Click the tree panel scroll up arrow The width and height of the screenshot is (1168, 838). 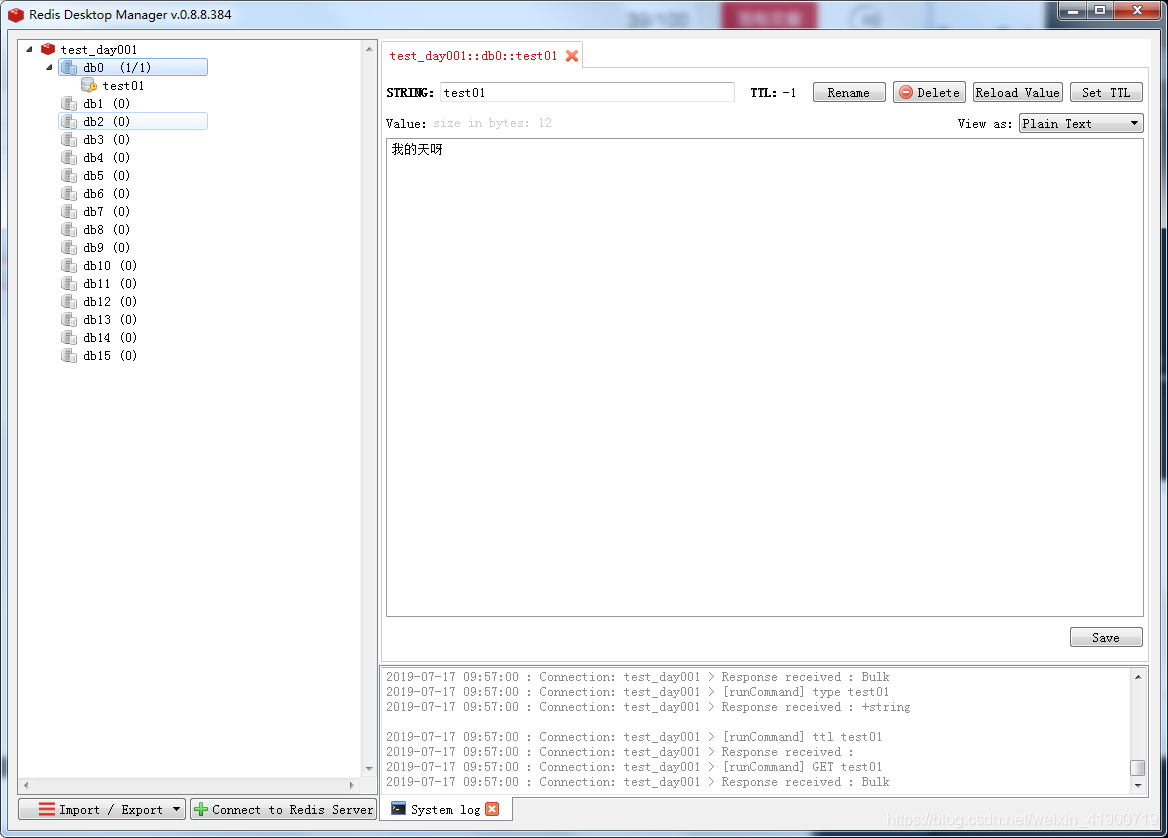(x=369, y=49)
